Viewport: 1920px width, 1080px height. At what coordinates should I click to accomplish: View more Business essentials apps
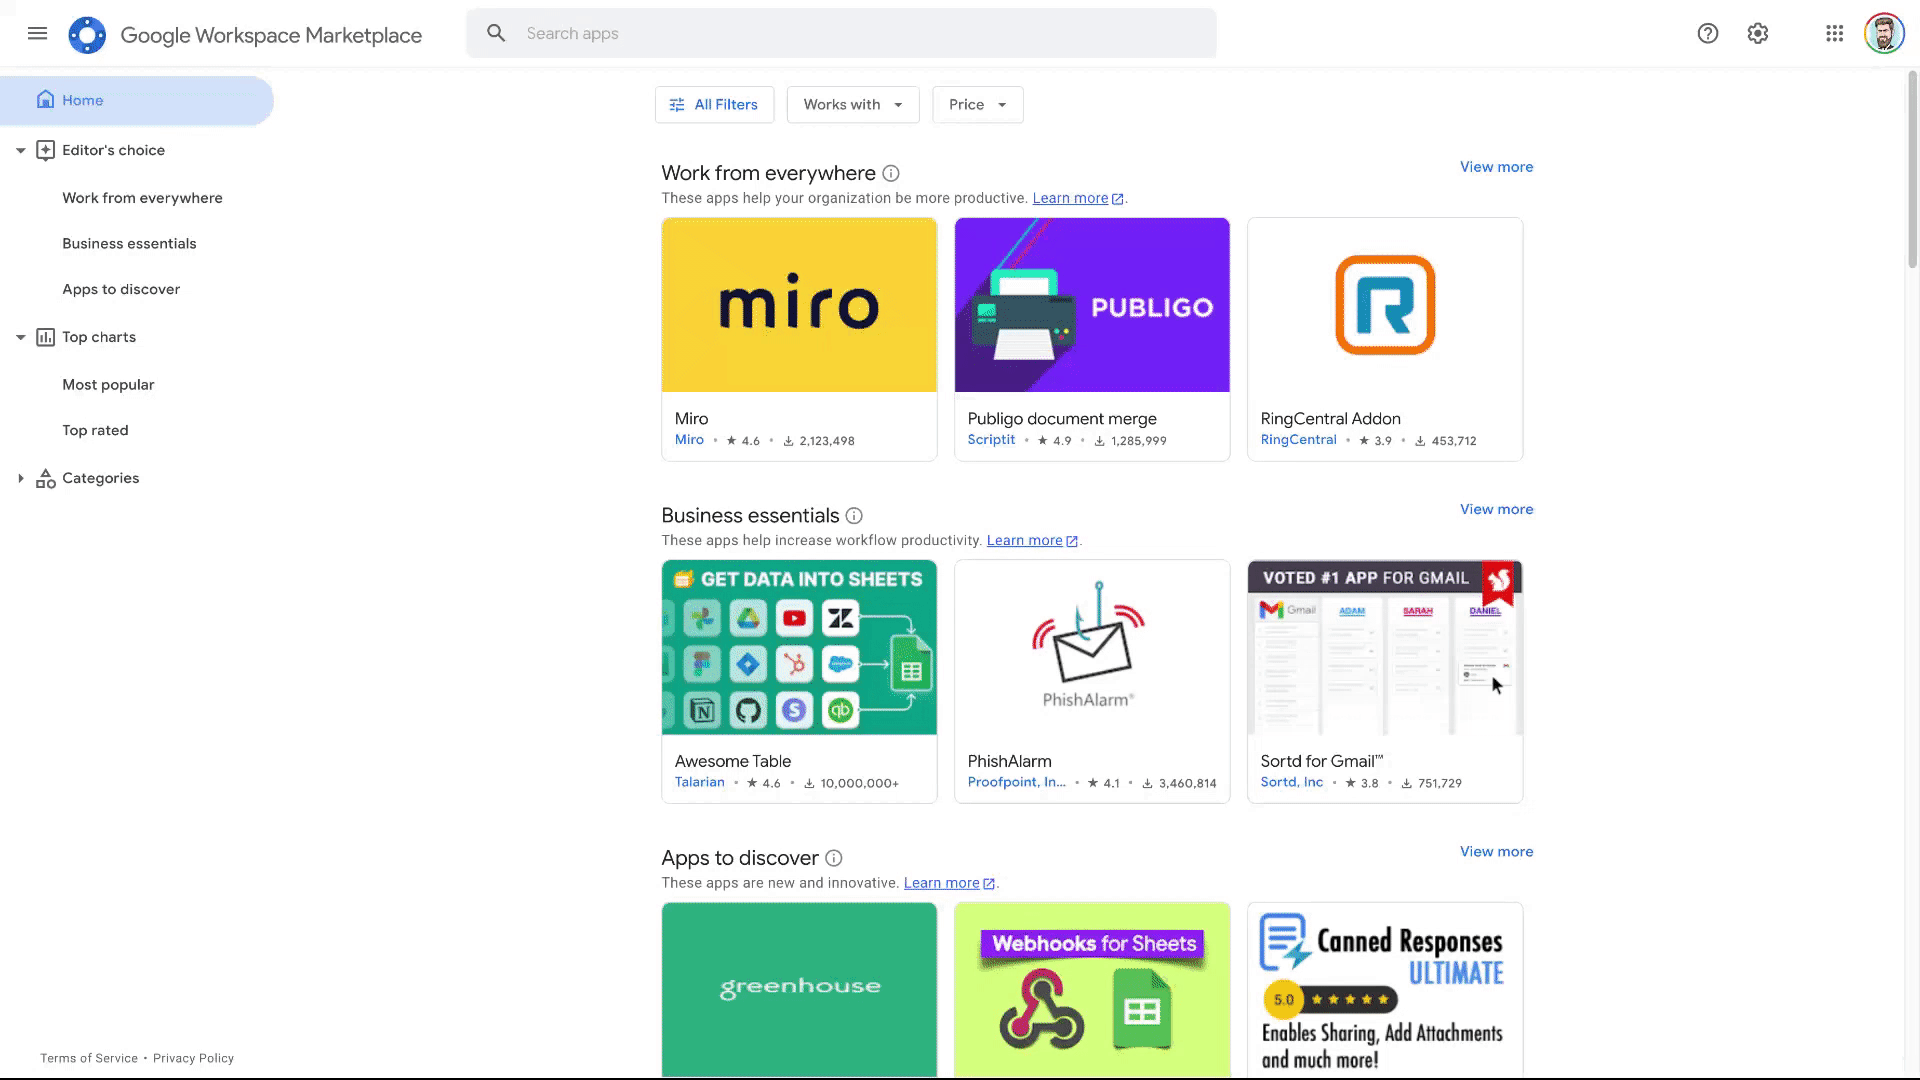tap(1496, 509)
